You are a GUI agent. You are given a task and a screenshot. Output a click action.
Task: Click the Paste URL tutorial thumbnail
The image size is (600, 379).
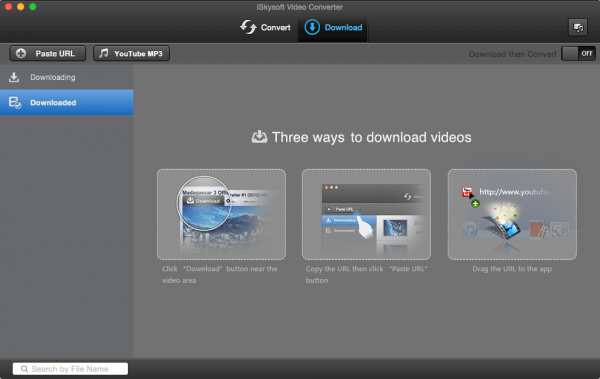[366, 214]
